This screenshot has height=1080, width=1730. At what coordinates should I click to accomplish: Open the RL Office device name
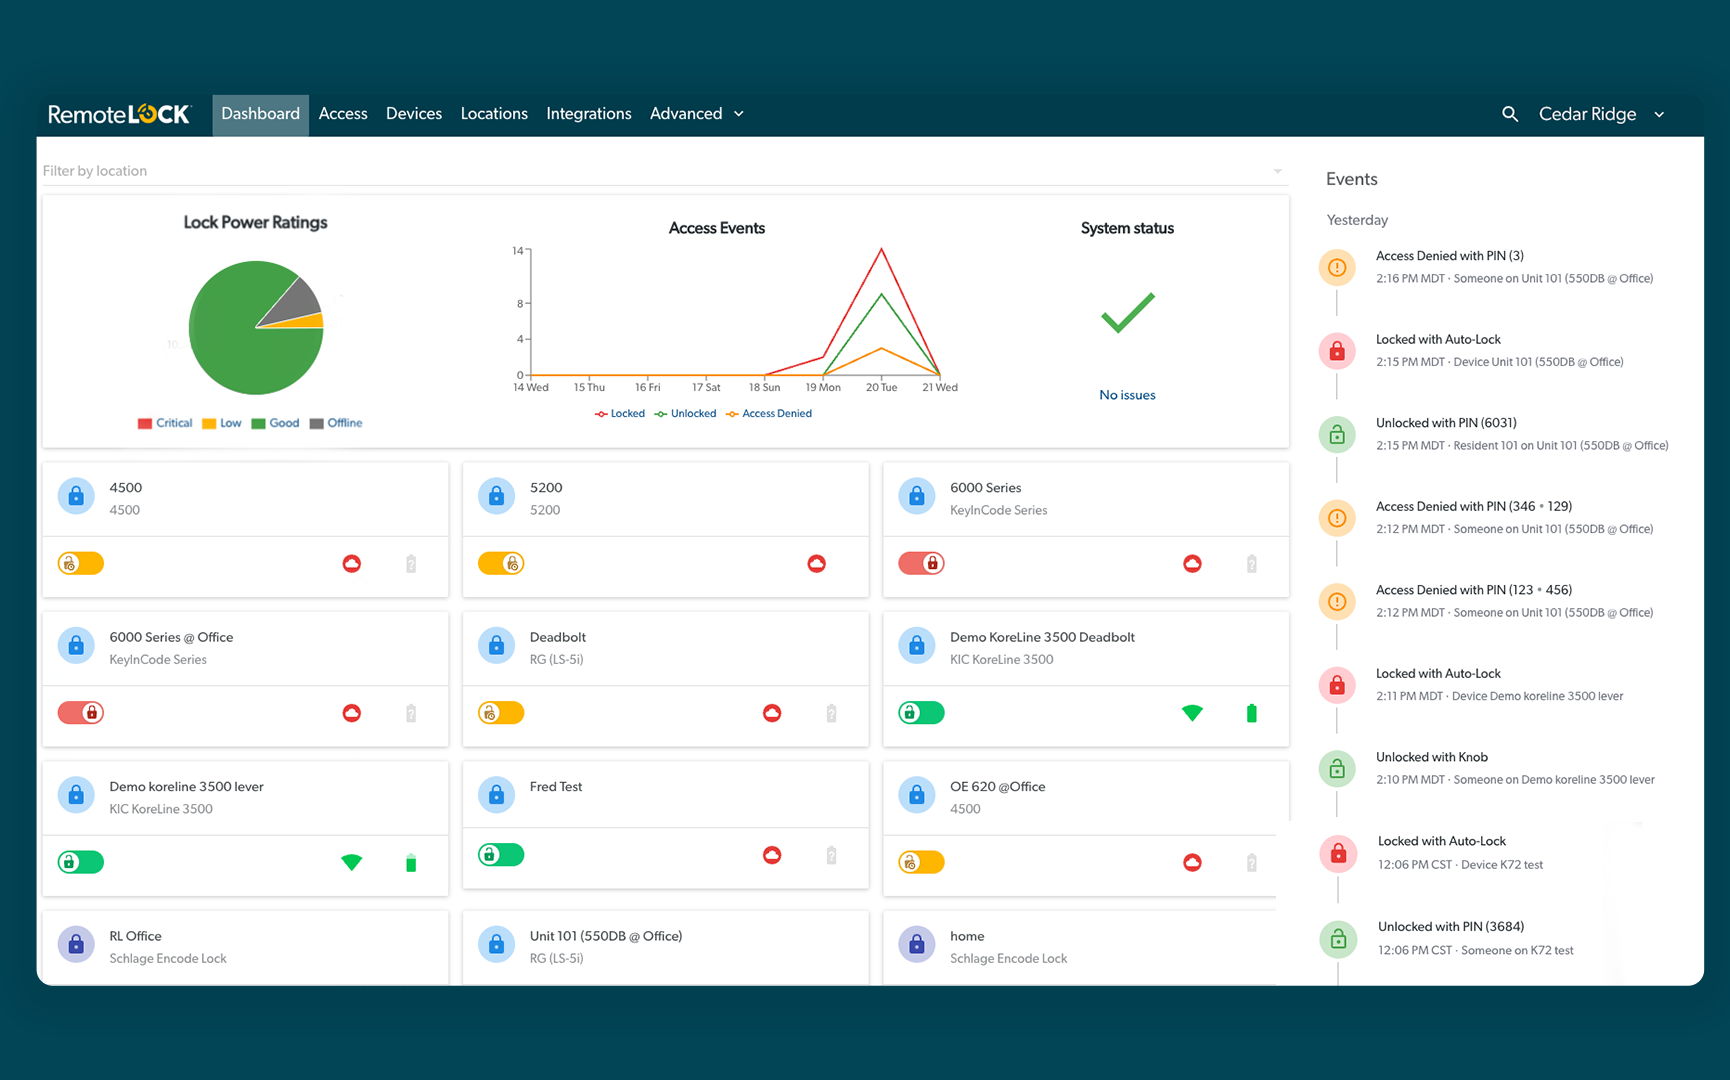point(135,936)
